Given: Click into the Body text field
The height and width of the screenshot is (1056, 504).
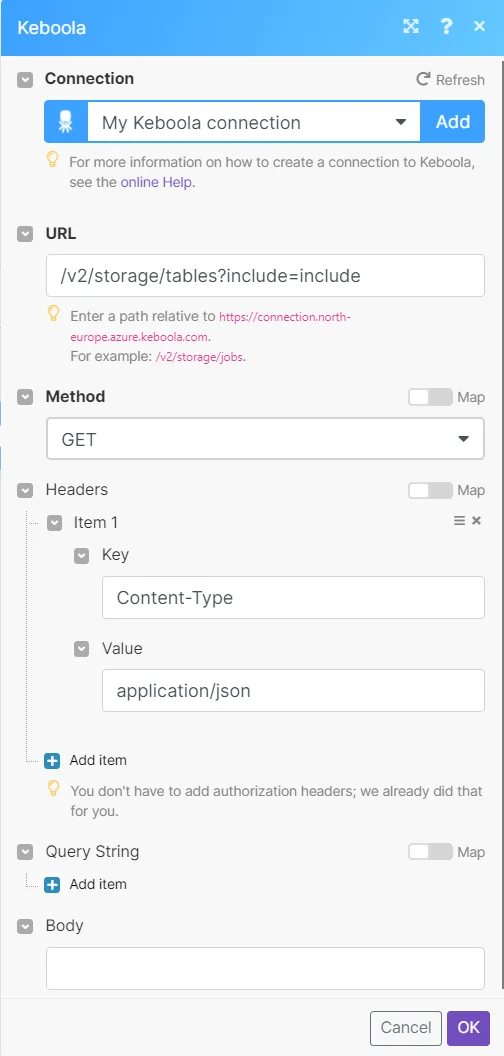Looking at the screenshot, I should [x=265, y=968].
